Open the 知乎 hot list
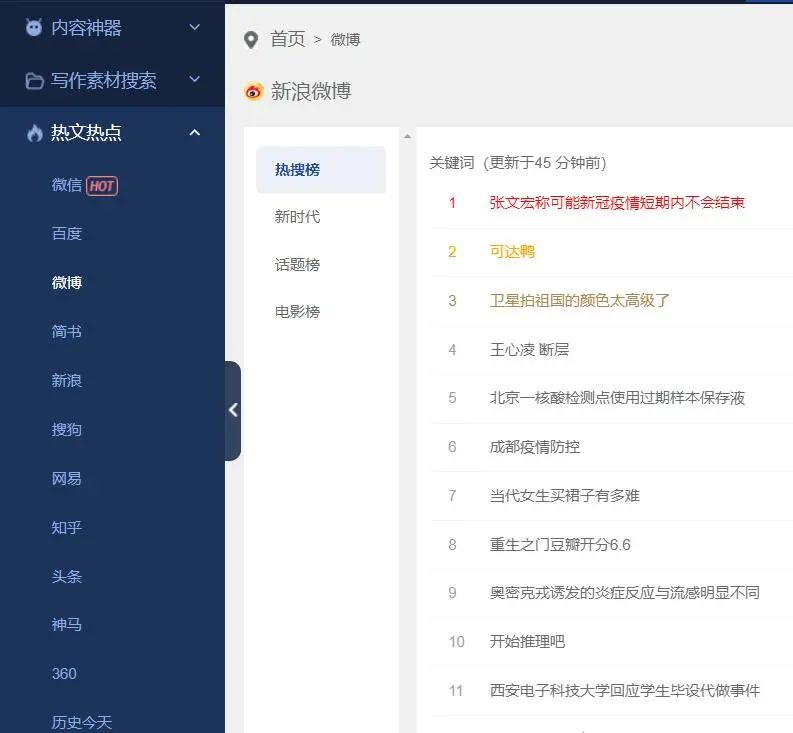The width and height of the screenshot is (793, 733). click(67, 527)
